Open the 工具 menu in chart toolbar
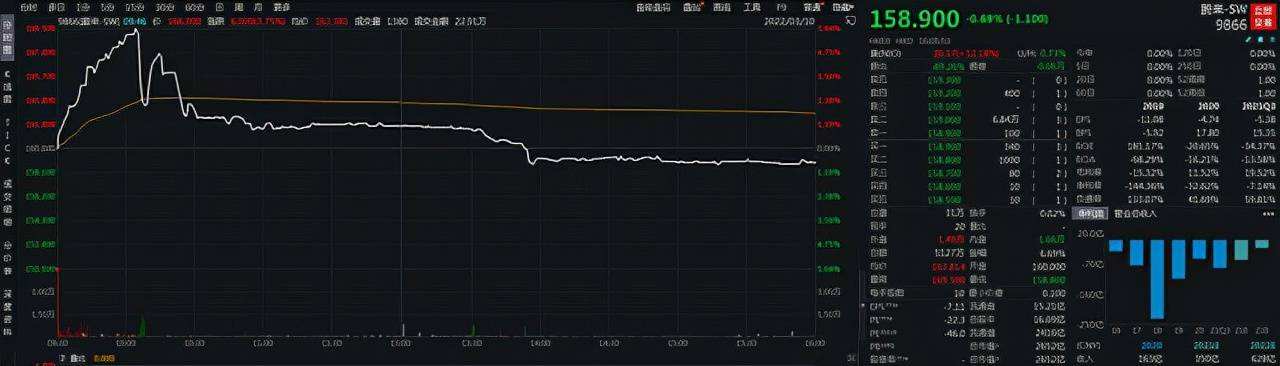The image size is (1280, 366). coord(752,7)
